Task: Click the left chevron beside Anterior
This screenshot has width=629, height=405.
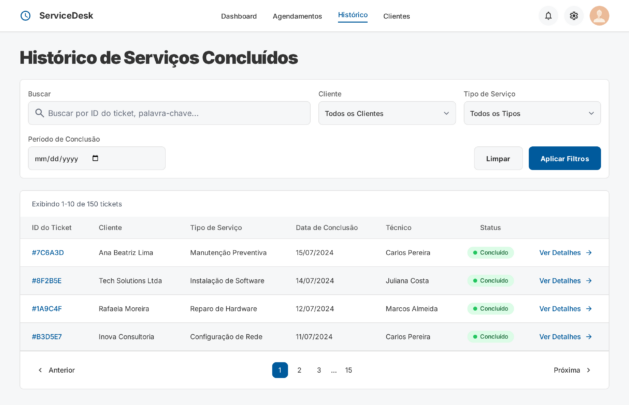Action: [40, 370]
